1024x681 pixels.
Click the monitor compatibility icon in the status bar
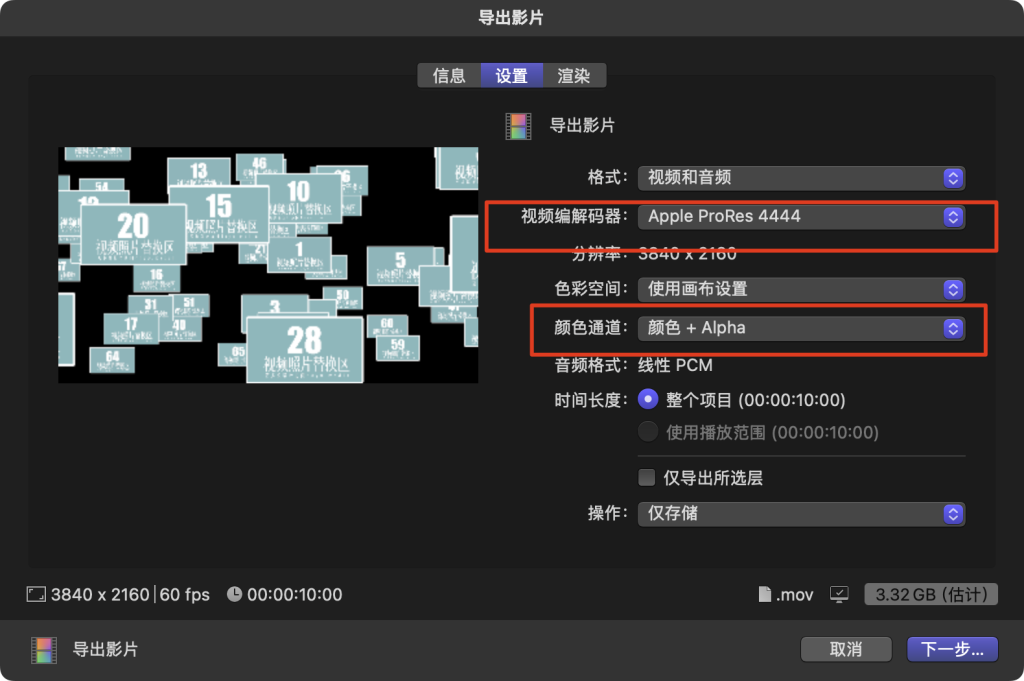(839, 595)
